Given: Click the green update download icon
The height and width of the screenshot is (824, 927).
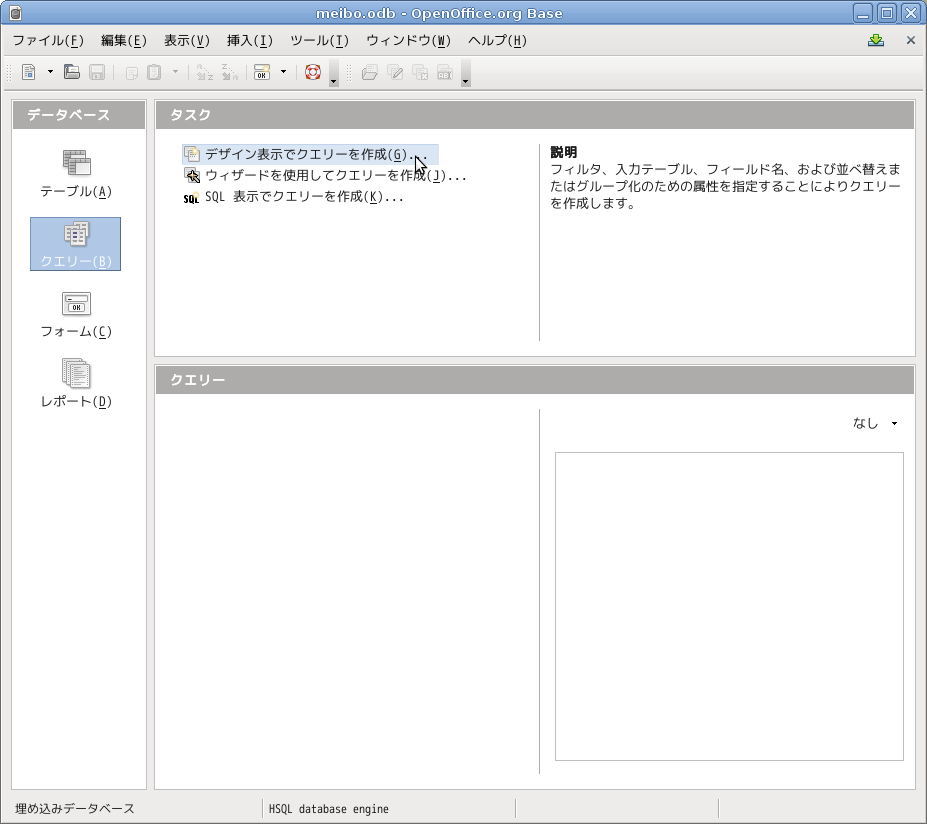Looking at the screenshot, I should tap(876, 41).
